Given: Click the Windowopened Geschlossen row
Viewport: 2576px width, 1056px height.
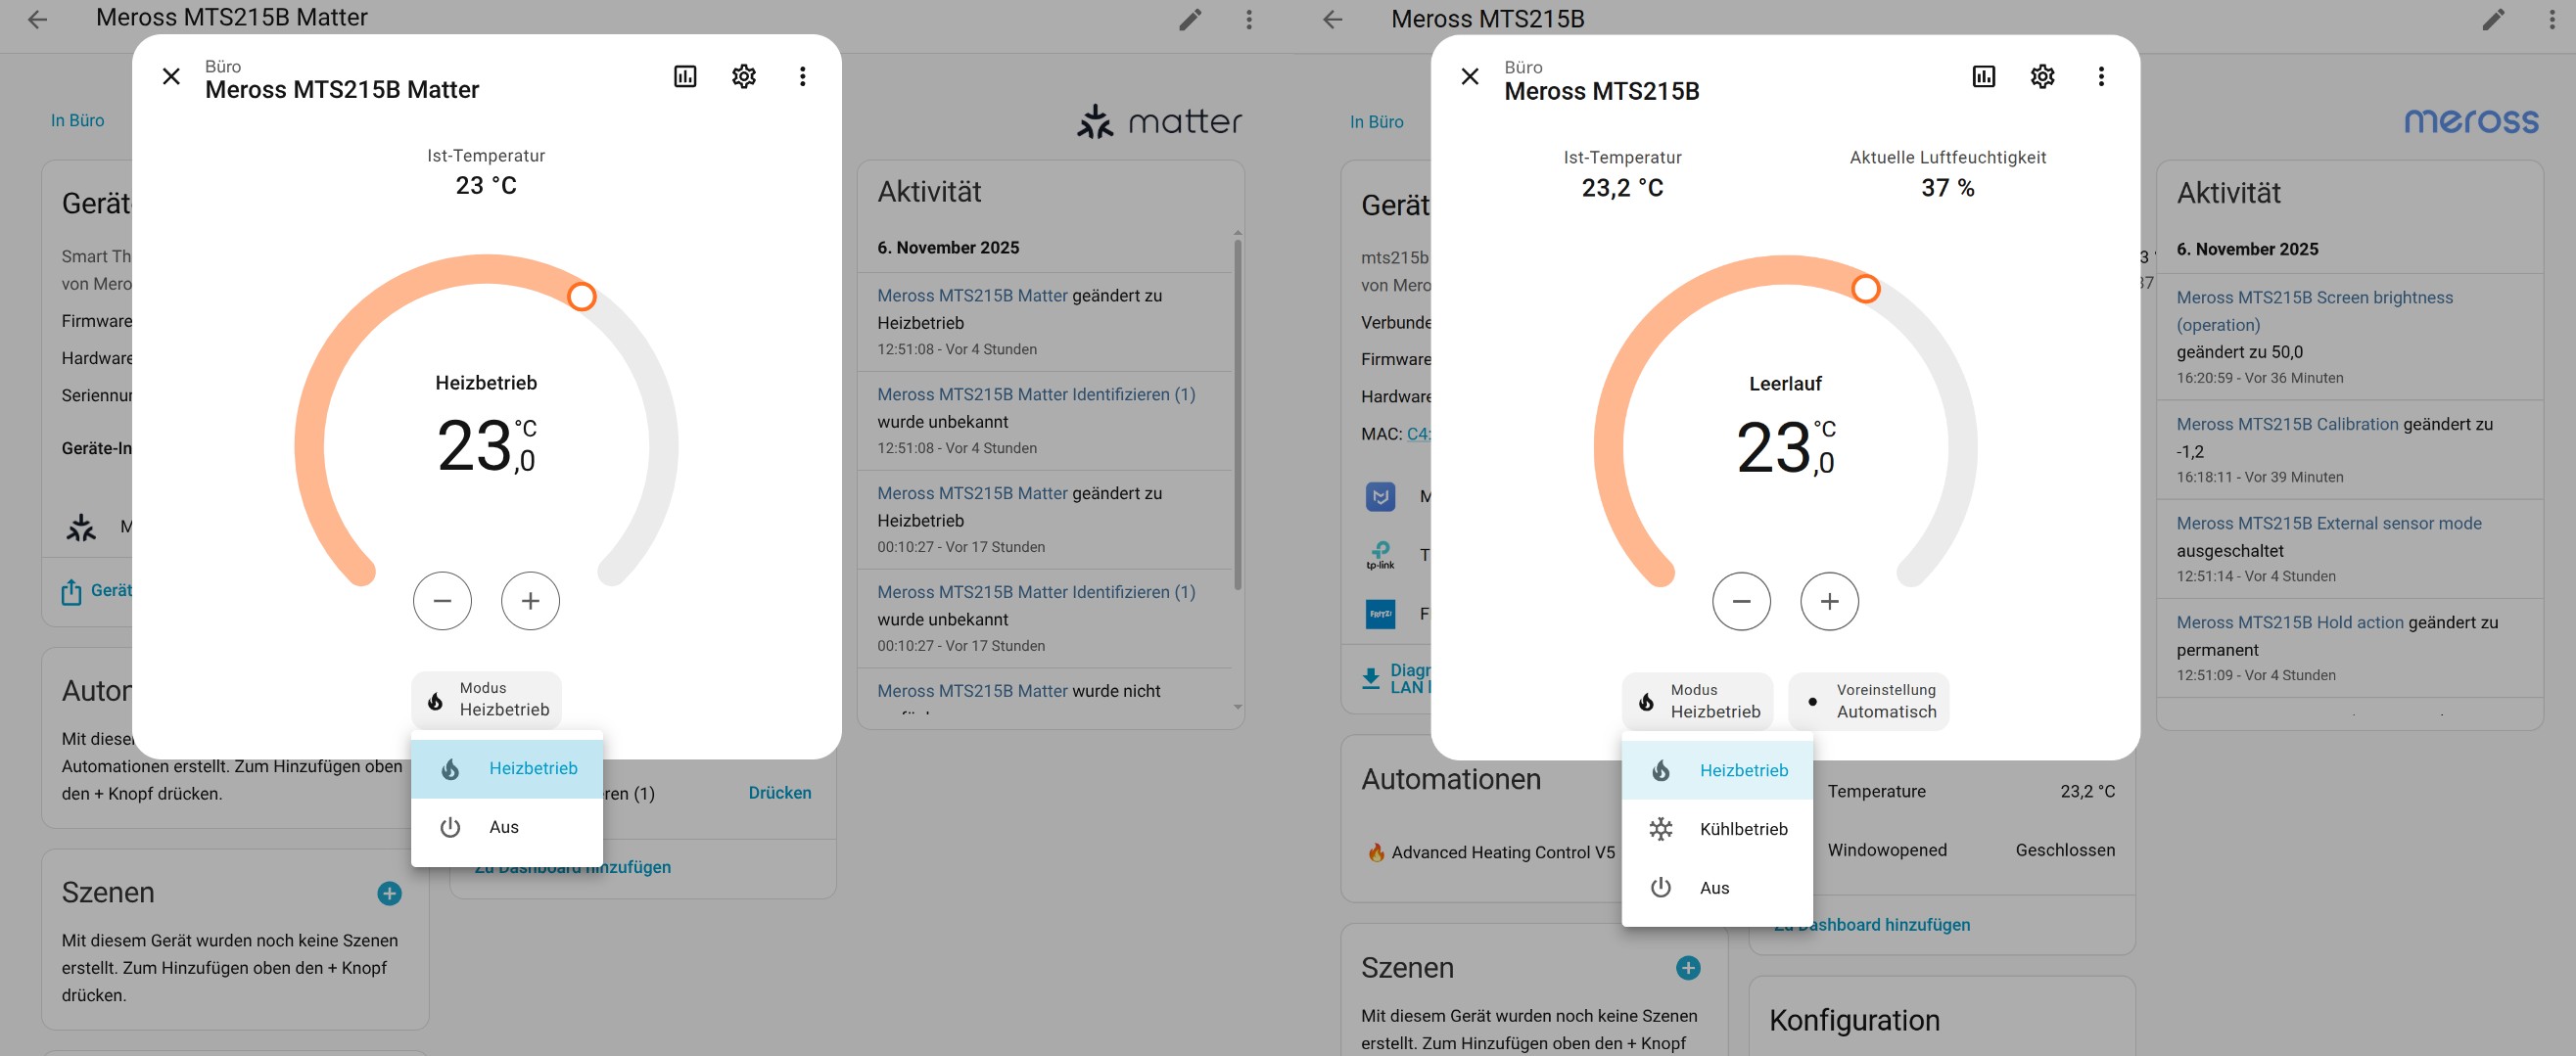Looking at the screenshot, I should click(1971, 850).
